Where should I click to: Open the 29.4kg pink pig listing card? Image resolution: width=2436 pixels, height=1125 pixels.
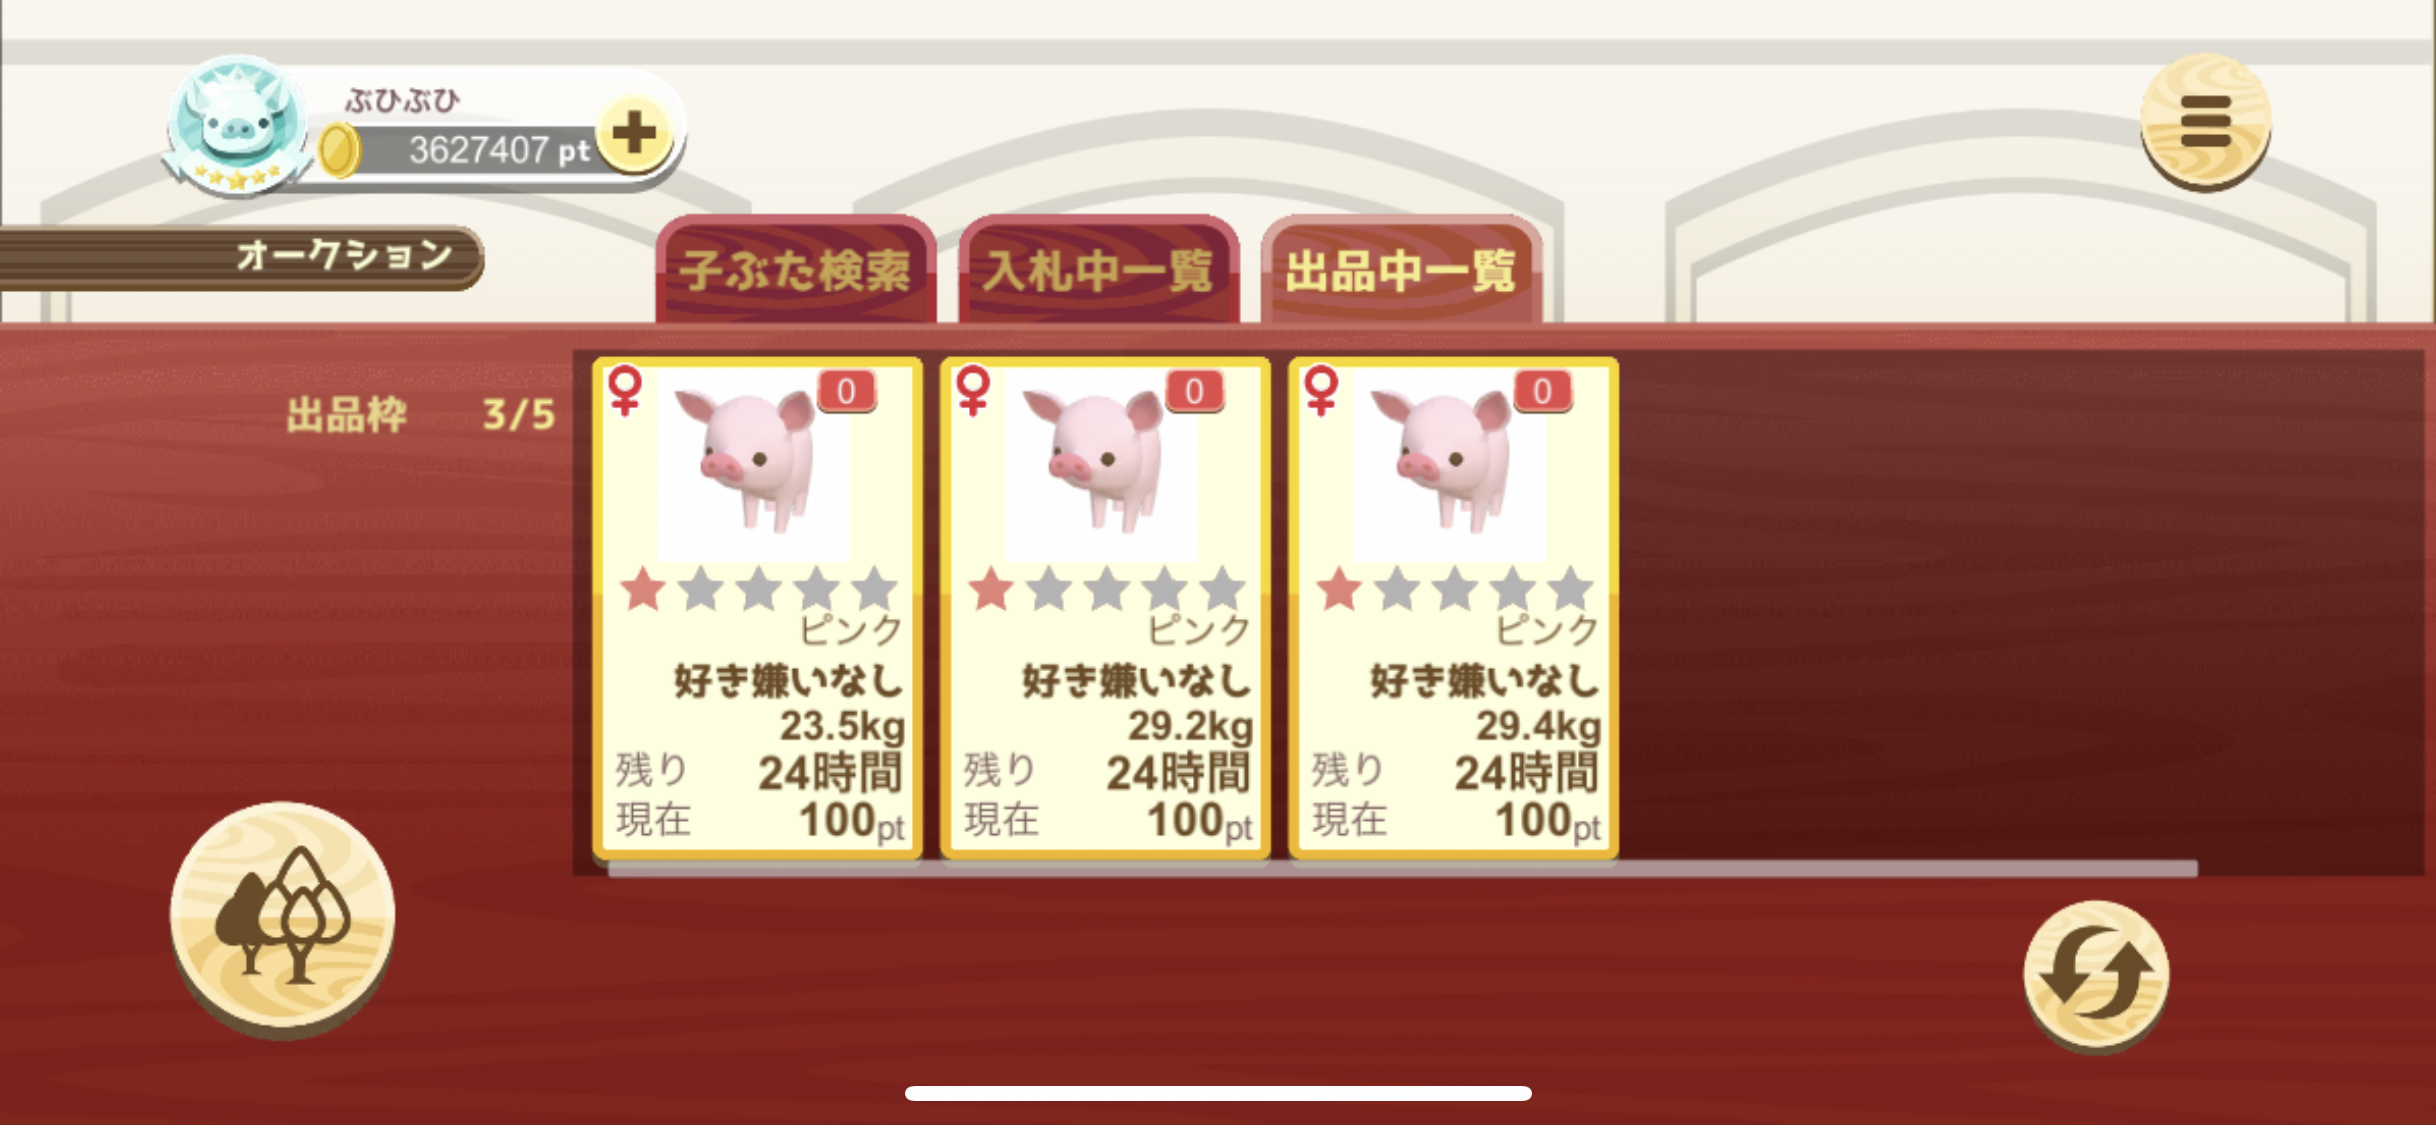(1454, 607)
